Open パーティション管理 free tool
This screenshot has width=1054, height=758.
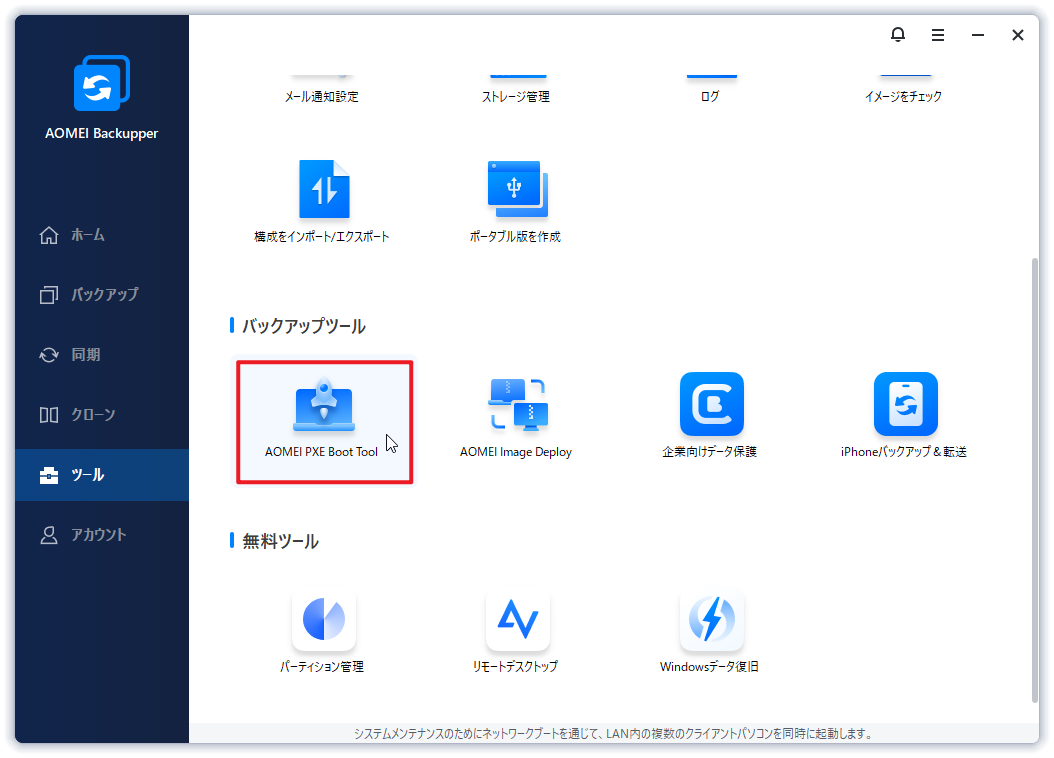(323, 632)
